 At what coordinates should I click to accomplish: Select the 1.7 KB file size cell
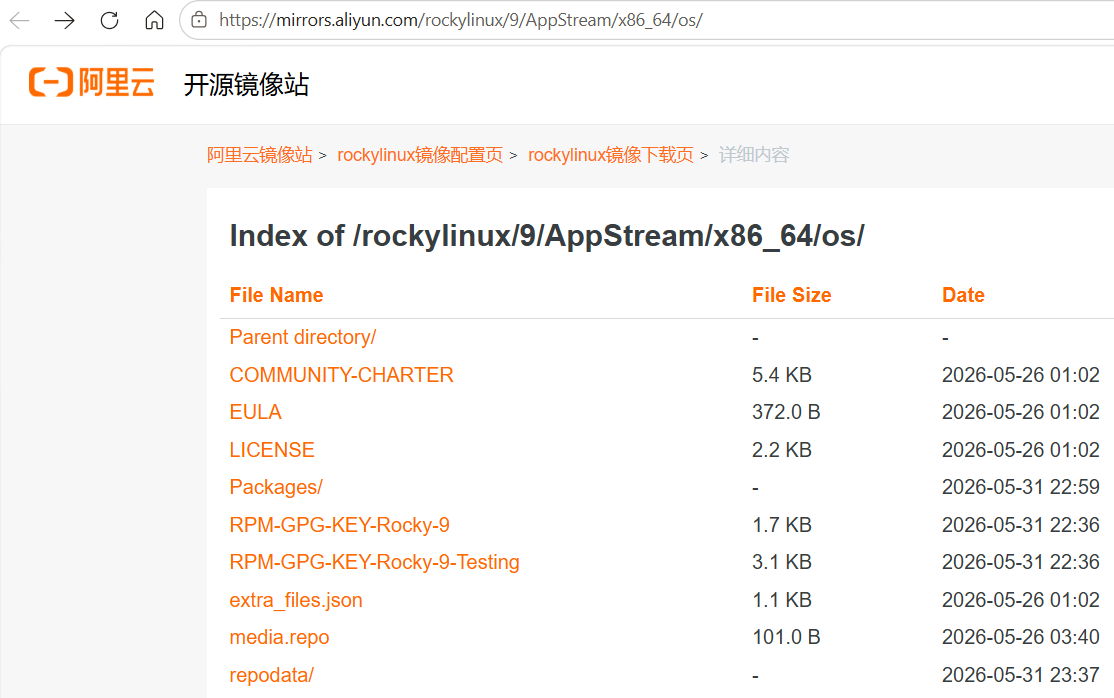(782, 525)
